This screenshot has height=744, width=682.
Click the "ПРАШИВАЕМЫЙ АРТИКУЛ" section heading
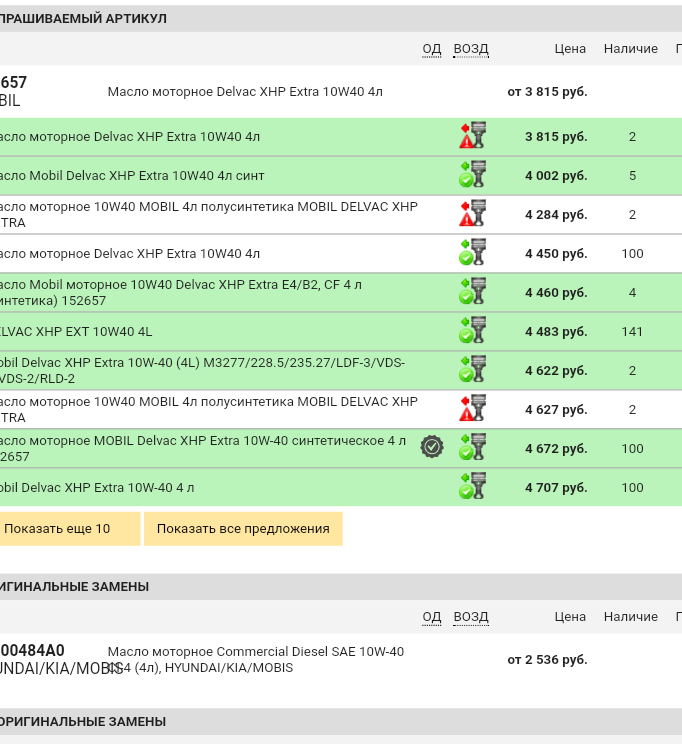(83, 19)
